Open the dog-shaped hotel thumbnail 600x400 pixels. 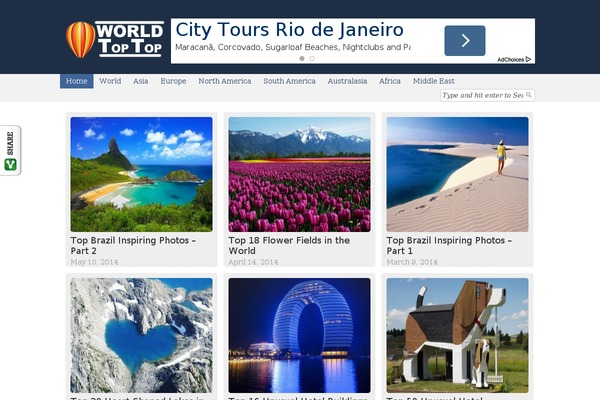[x=457, y=335]
